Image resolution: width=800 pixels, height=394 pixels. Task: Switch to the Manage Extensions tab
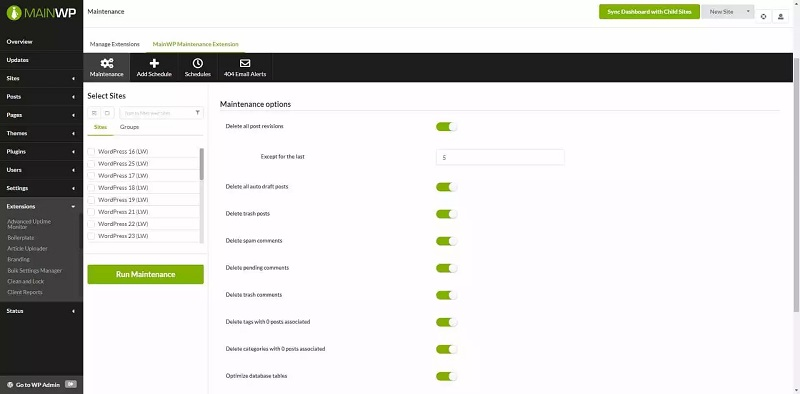pyautogui.click(x=115, y=44)
